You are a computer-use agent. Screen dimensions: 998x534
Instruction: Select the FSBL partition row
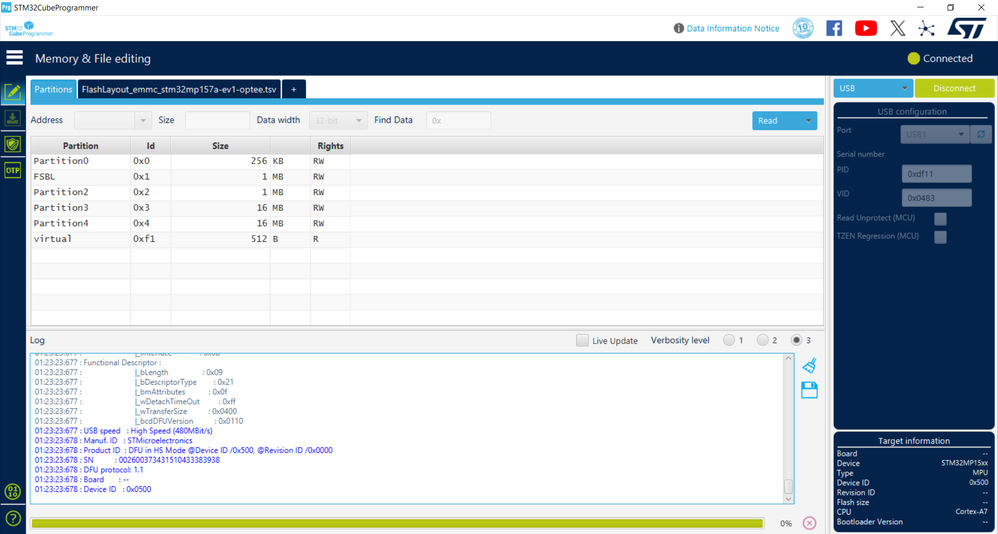tap(427, 177)
